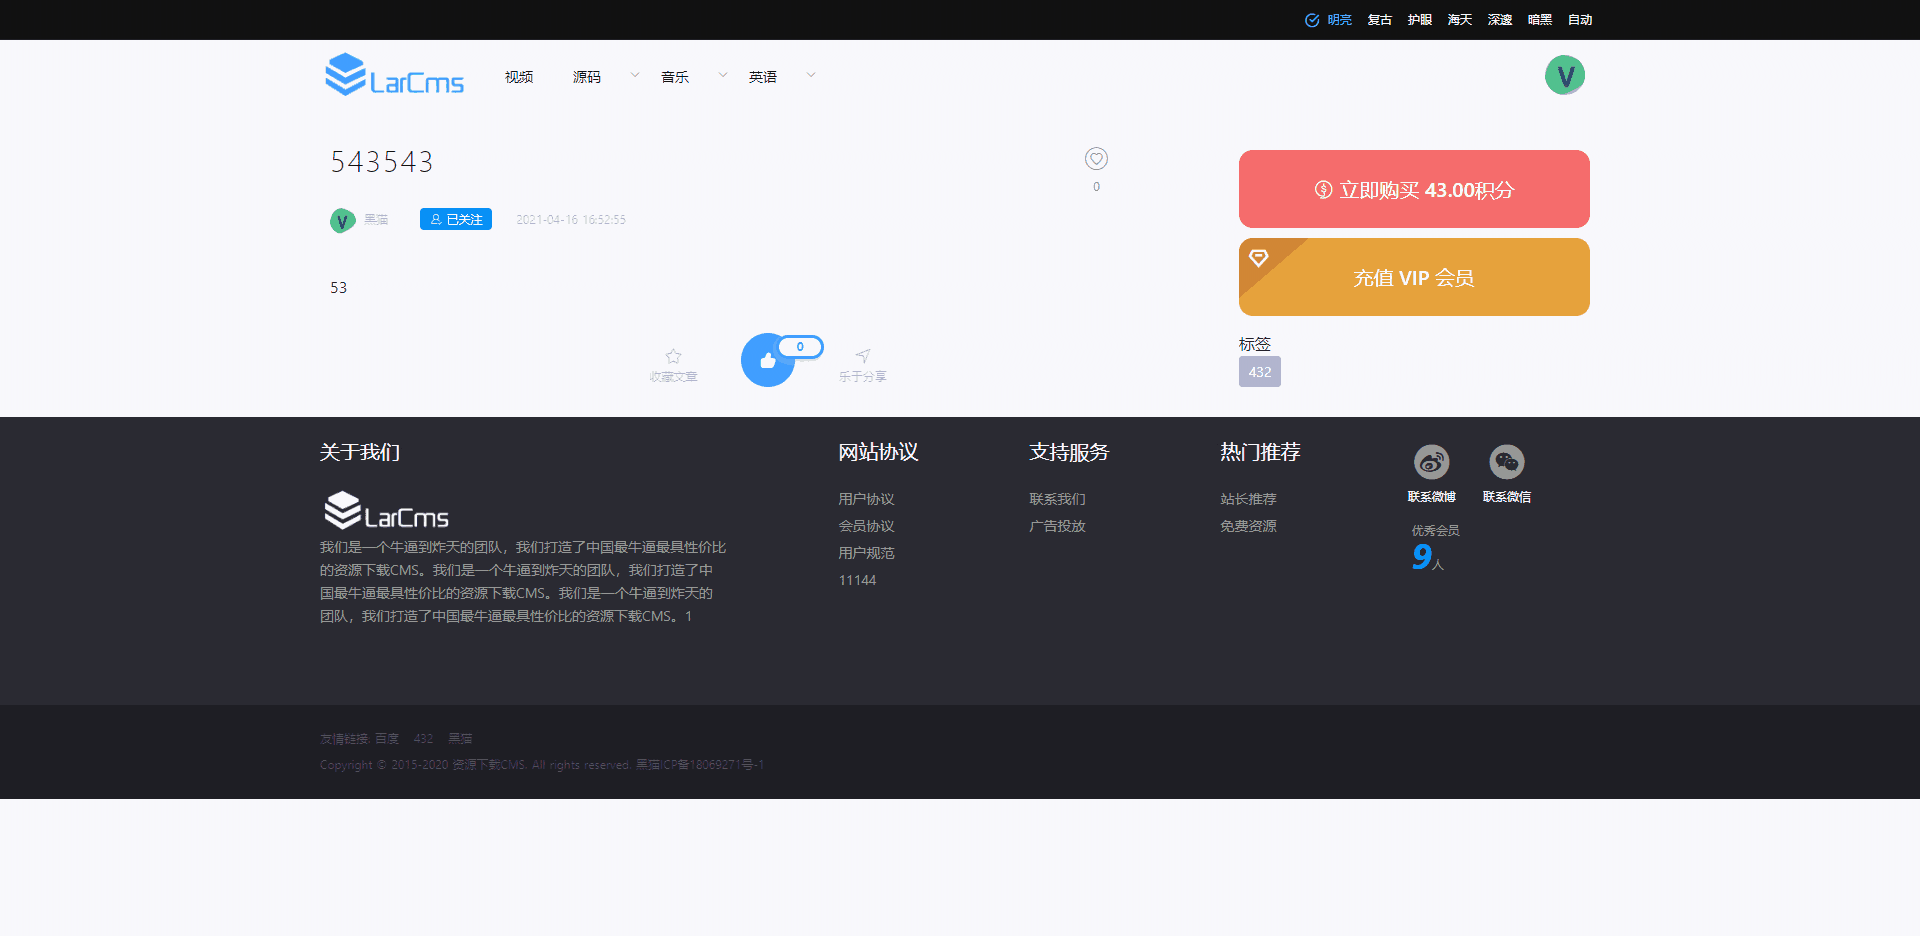Click the star 收藏文章 icon

(673, 356)
